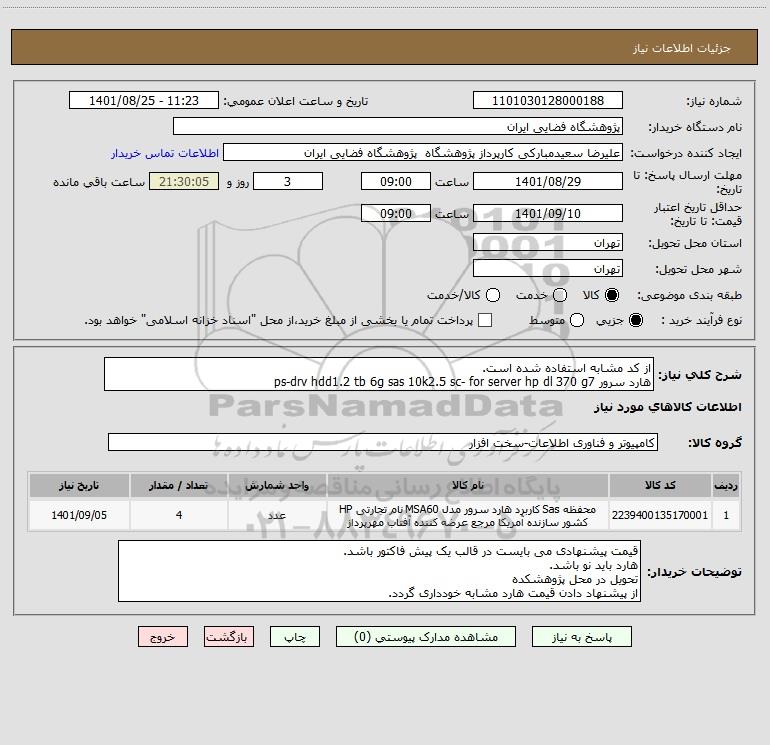
Task: Click the 'چاپ' print button
Action: [x=295, y=637]
